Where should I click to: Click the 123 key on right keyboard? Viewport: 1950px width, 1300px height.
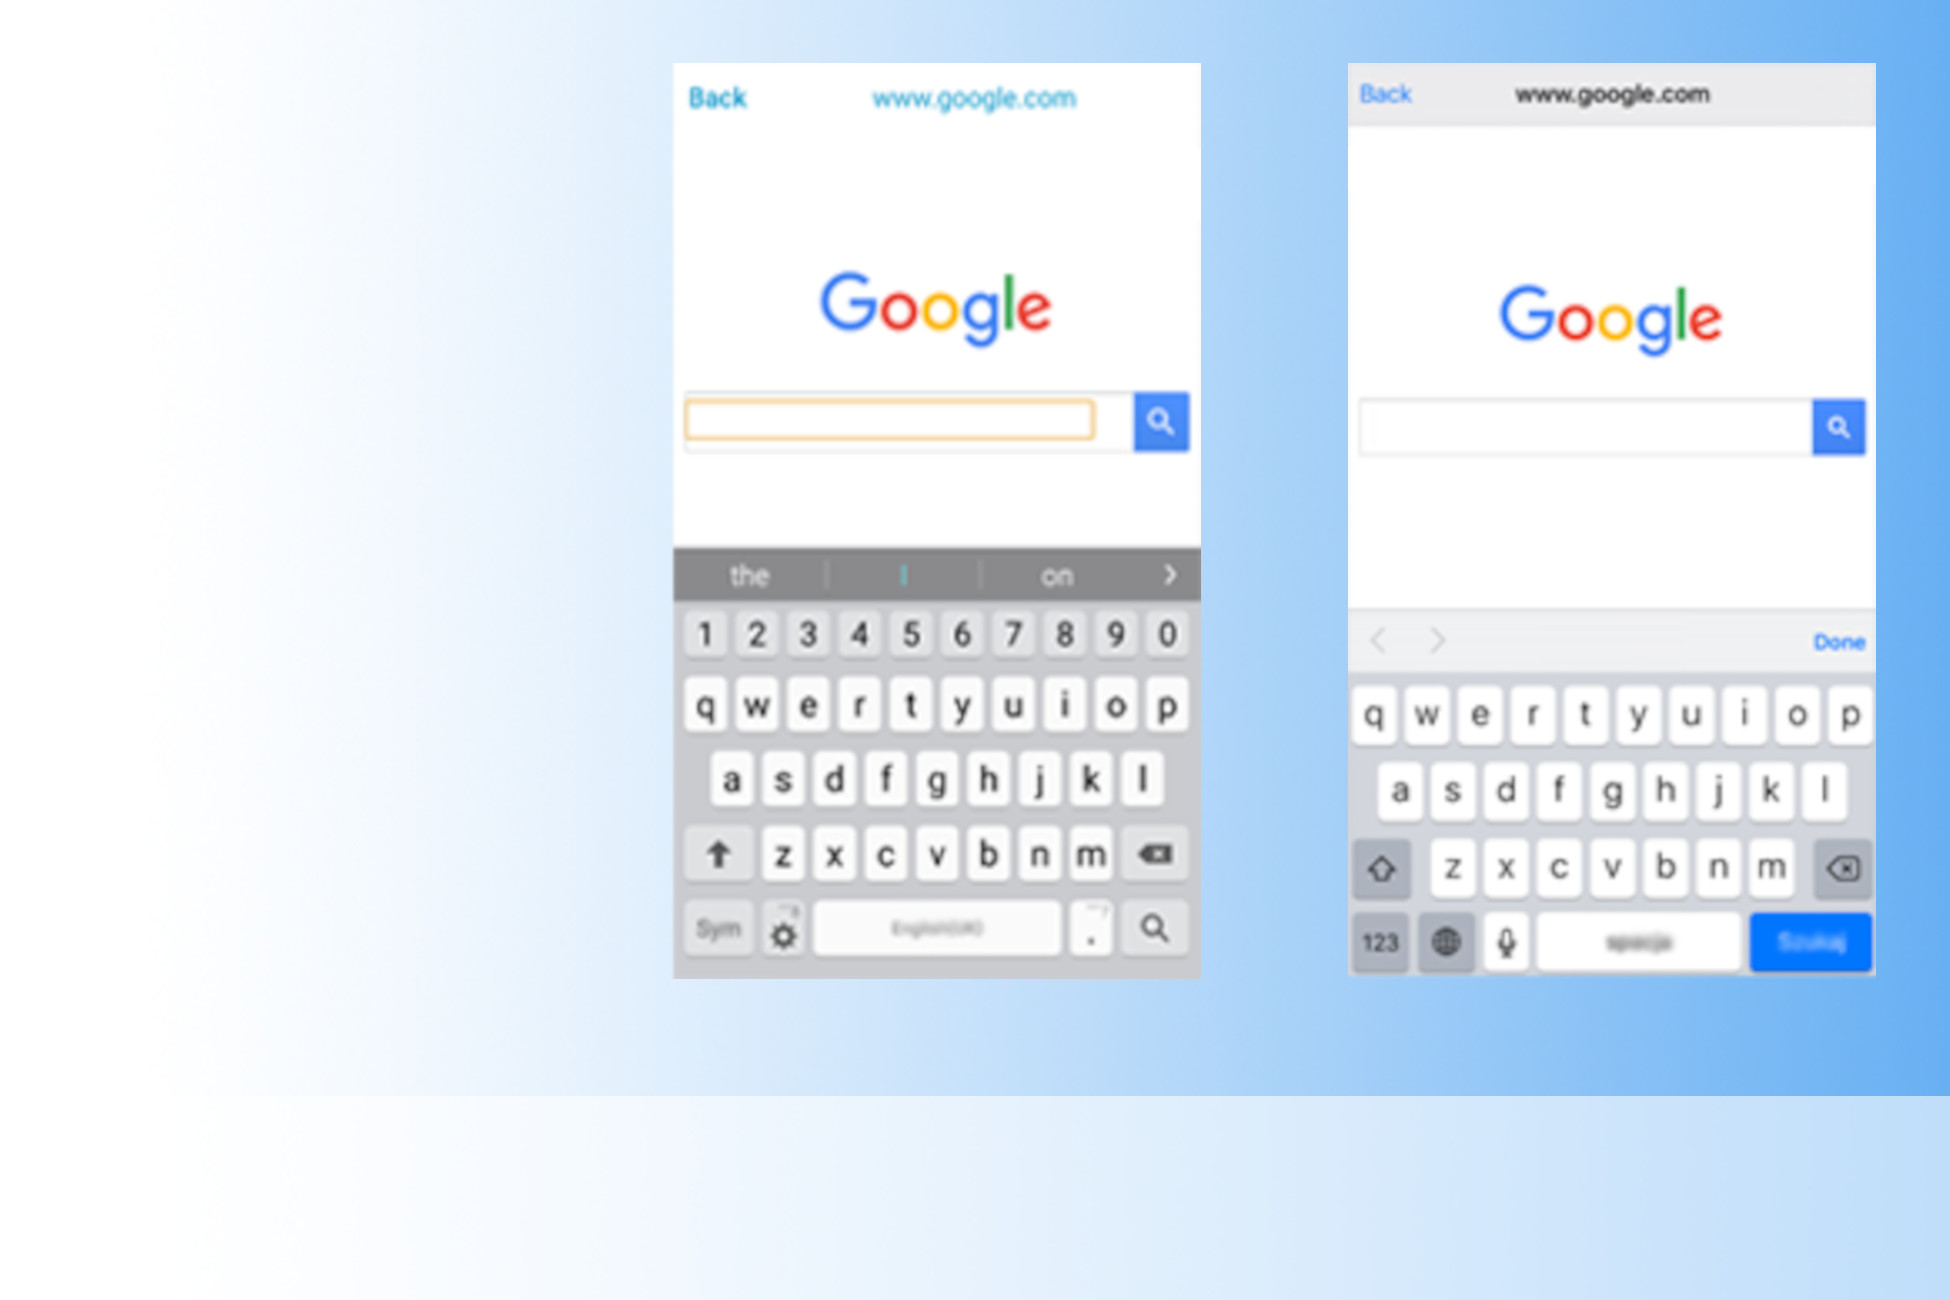click(x=1381, y=942)
